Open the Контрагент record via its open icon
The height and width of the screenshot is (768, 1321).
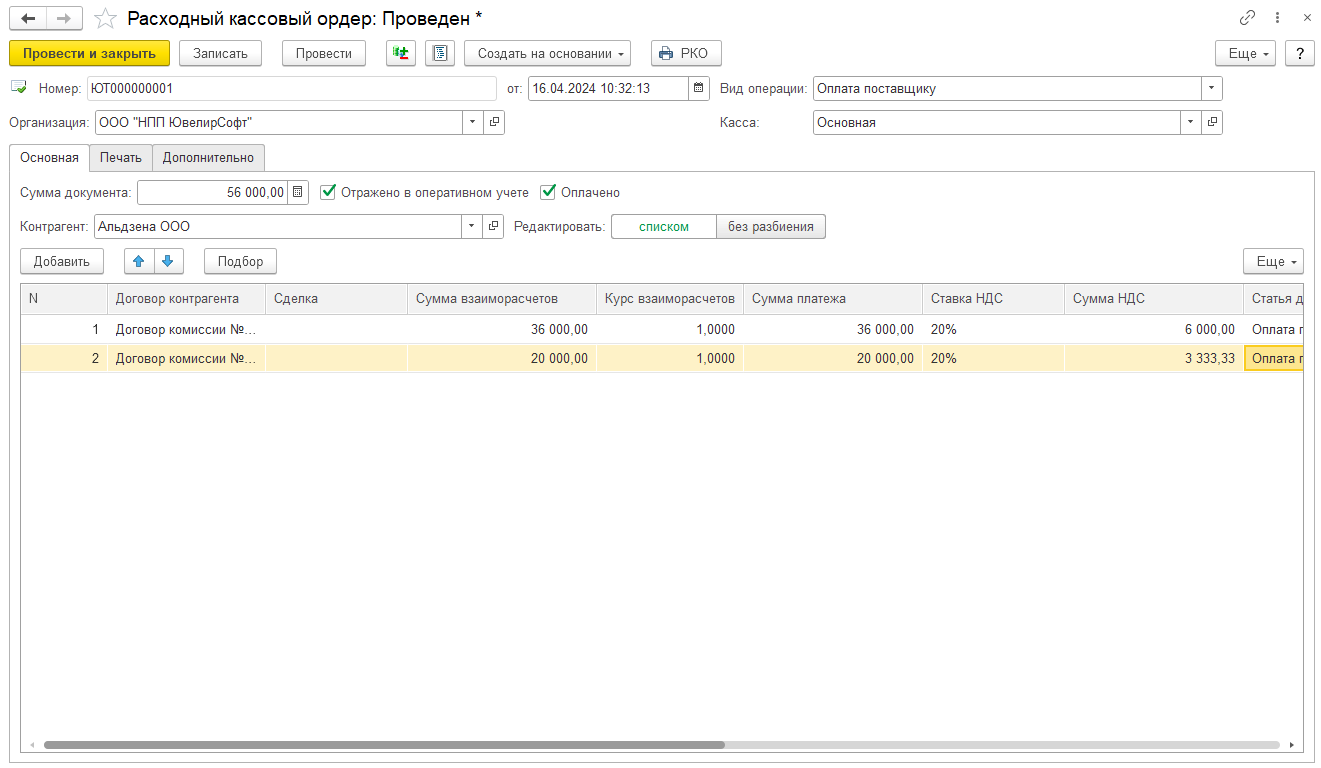[494, 226]
